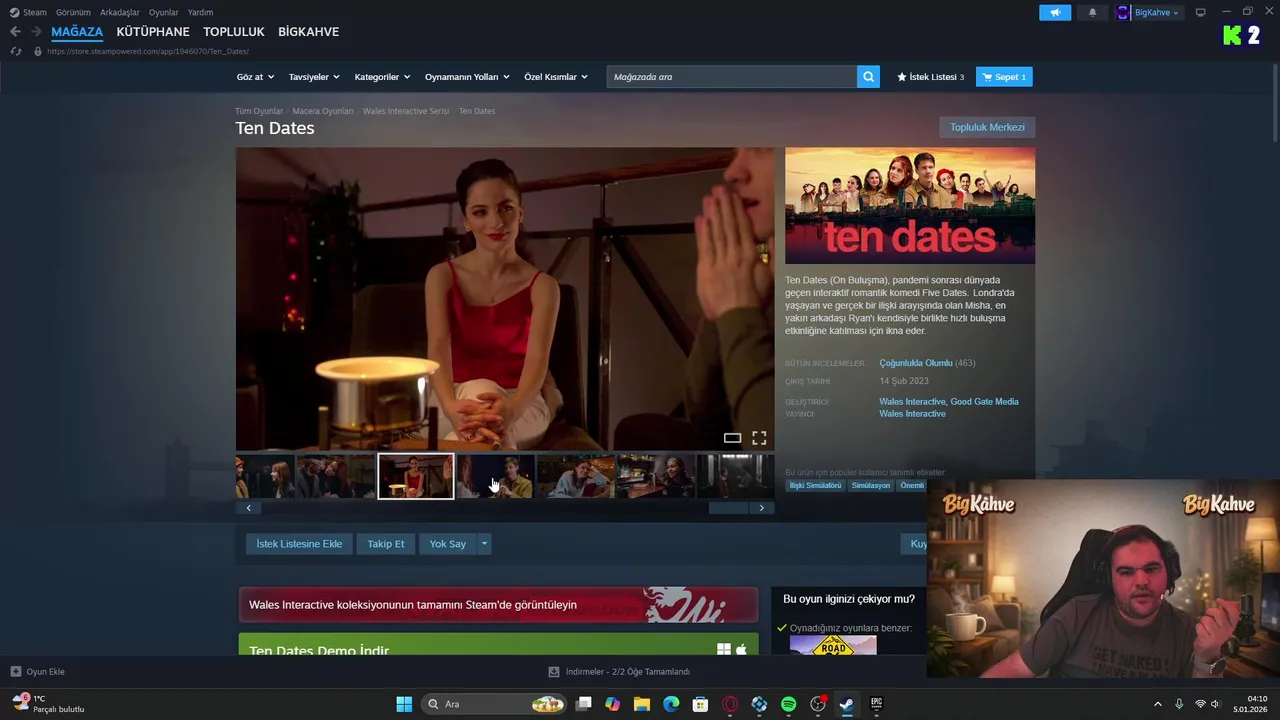1280x720 pixels.
Task: Click the Yok Say button
Action: [448, 544]
